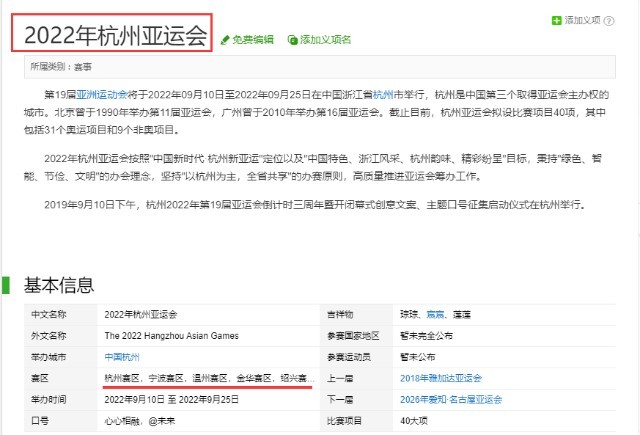Click the question mark help icon after 添加义项
This screenshot has height=435, width=640.
tap(609, 20)
